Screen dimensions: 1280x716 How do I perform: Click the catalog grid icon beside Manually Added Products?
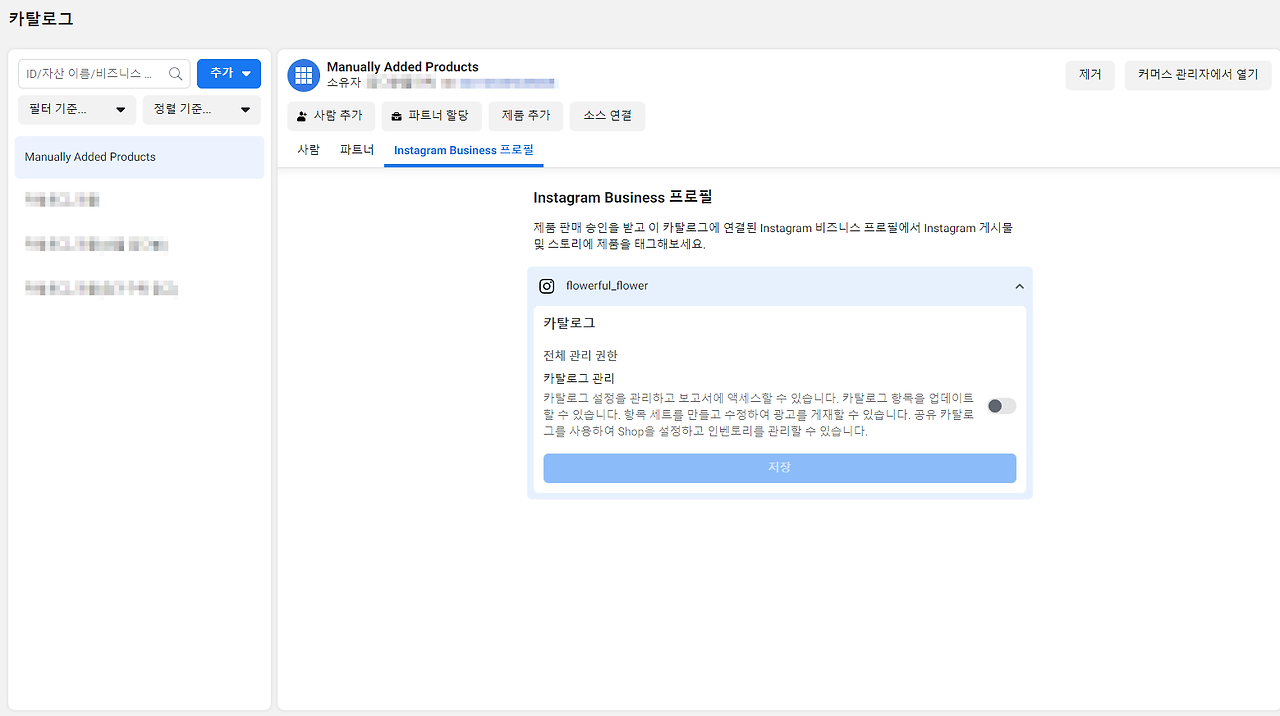click(x=304, y=75)
